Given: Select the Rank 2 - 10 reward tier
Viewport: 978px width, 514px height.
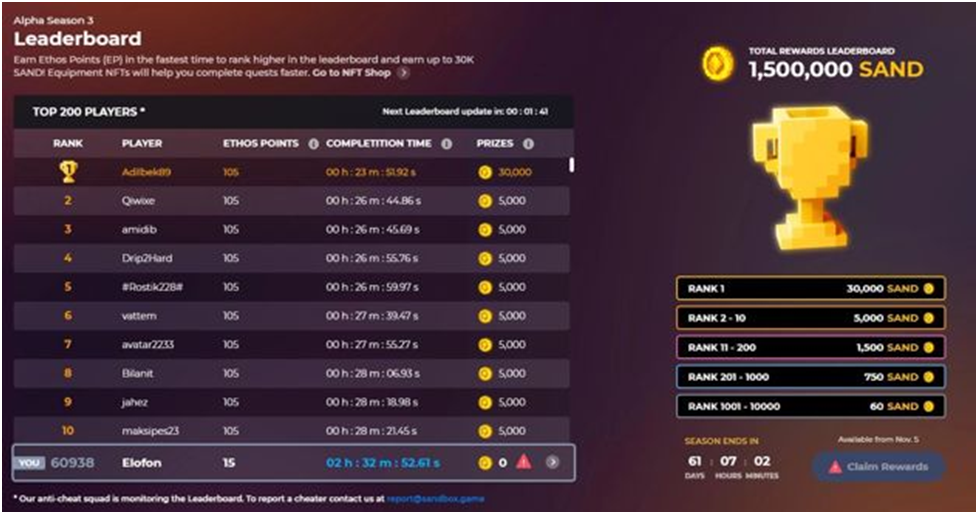Looking at the screenshot, I should 810,318.
